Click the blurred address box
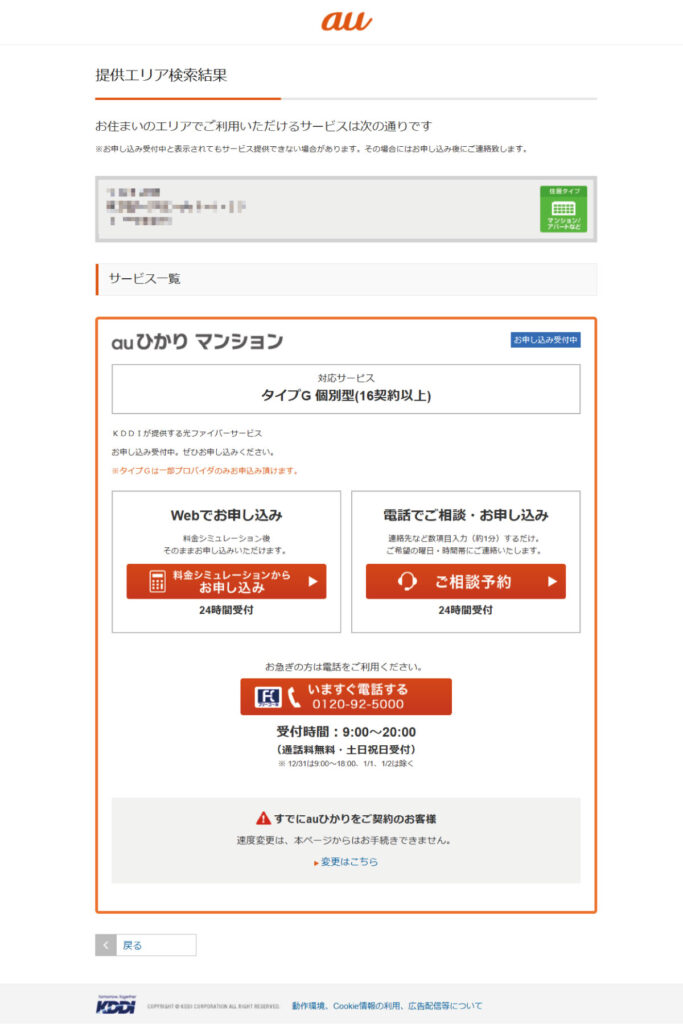 click(346, 209)
